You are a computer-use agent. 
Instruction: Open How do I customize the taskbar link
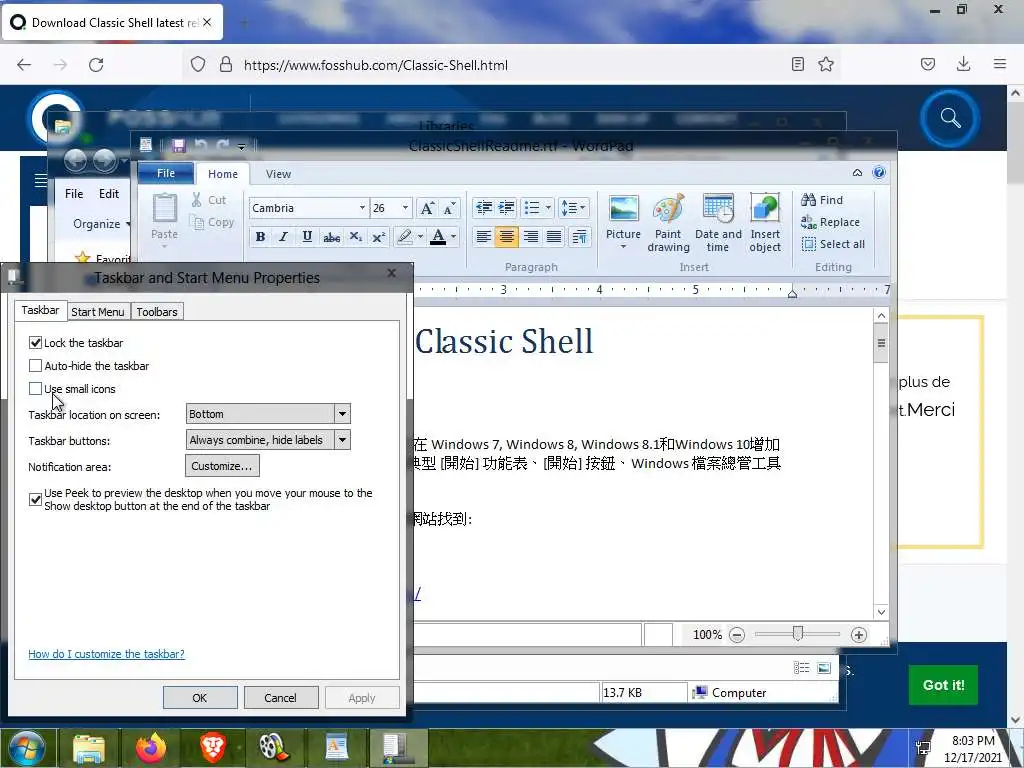[106, 654]
